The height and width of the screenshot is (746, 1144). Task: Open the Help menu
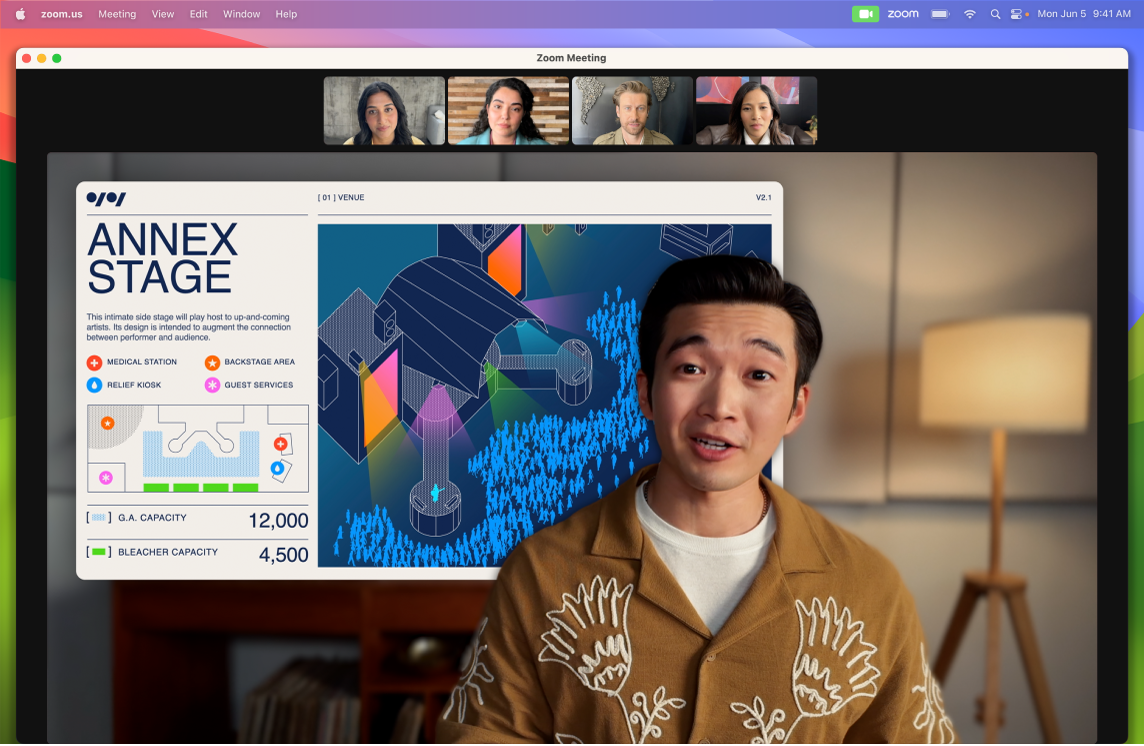[286, 13]
